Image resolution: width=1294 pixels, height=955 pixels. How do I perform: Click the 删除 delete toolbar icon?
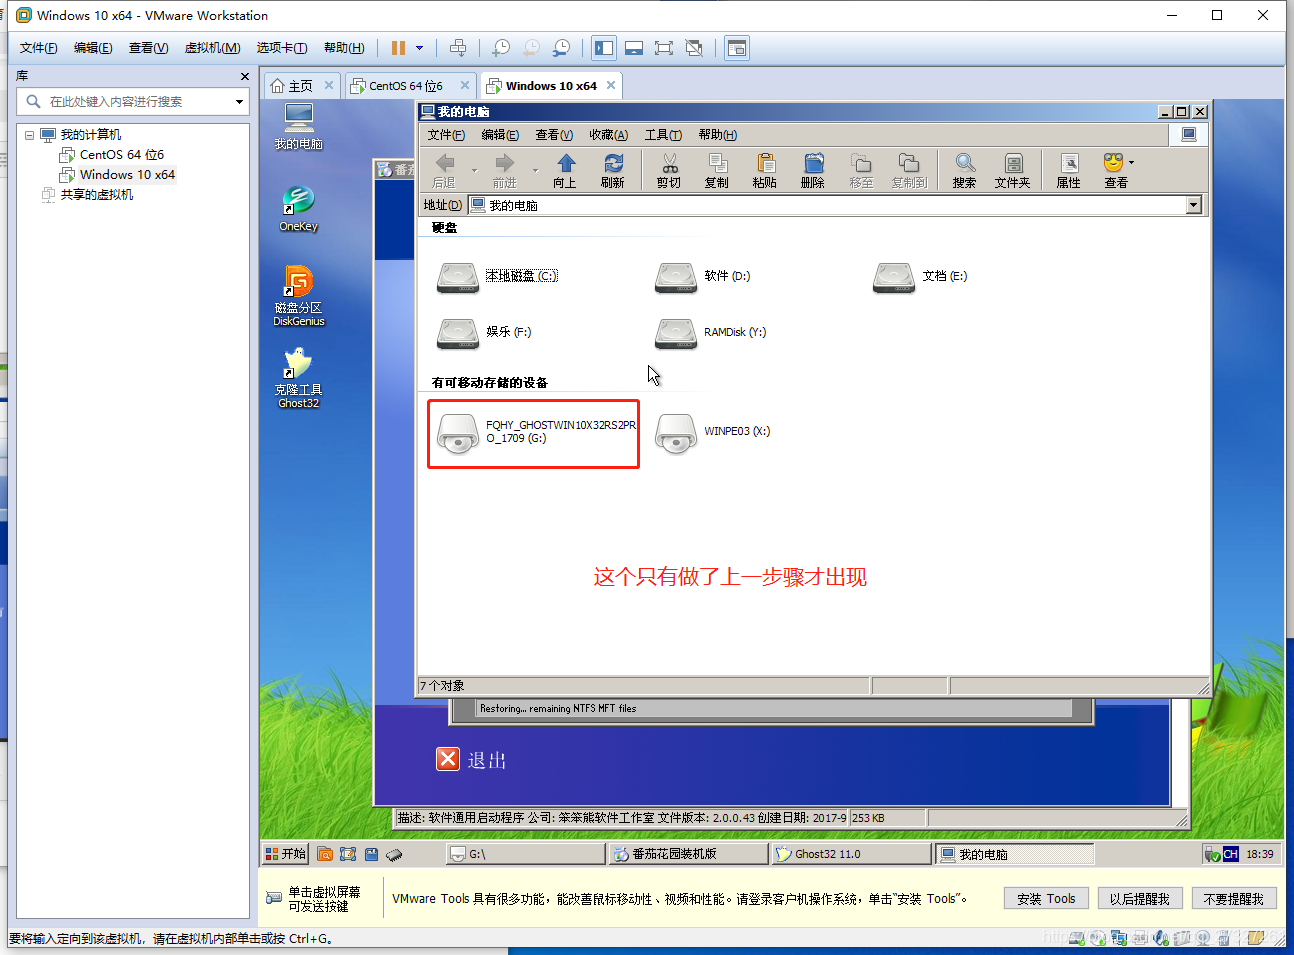pos(813,170)
